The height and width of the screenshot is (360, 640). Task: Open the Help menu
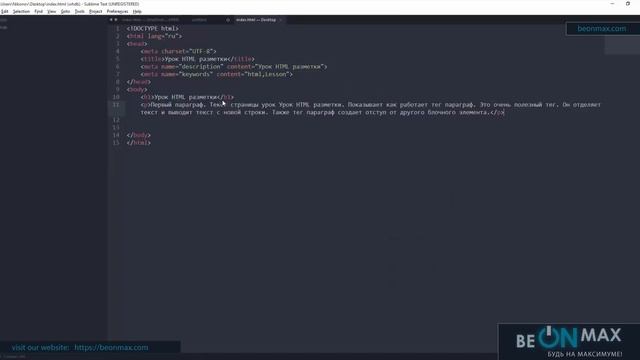(x=137, y=11)
